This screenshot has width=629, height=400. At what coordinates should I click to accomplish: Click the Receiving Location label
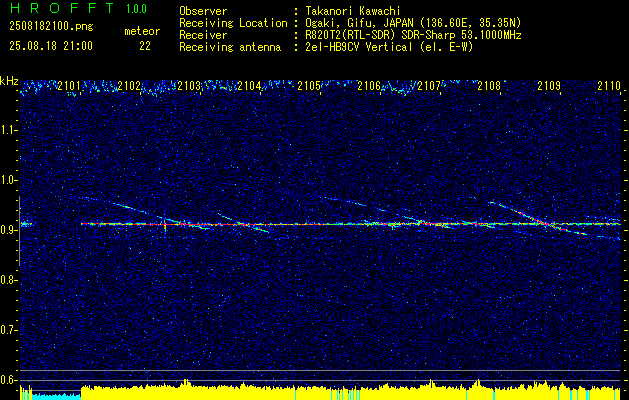click(x=233, y=23)
